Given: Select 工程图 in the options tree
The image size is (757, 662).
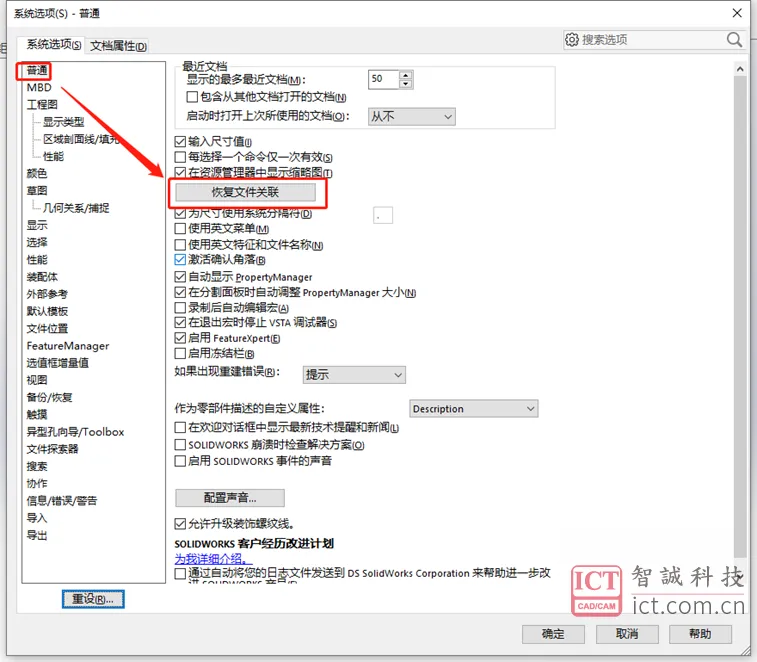Looking at the screenshot, I should [x=42, y=104].
